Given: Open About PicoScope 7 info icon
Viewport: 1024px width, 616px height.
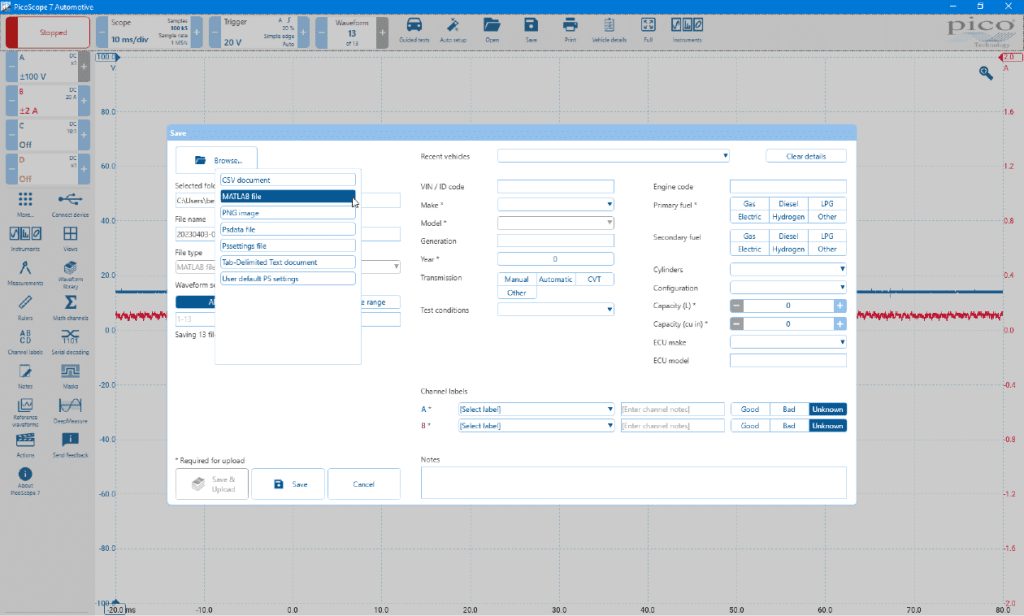Looking at the screenshot, I should coord(25,474).
